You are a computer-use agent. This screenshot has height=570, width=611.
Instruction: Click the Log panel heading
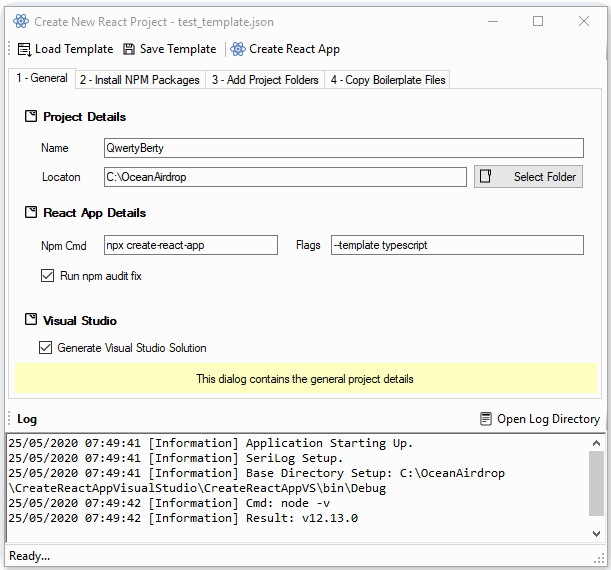coord(27,419)
